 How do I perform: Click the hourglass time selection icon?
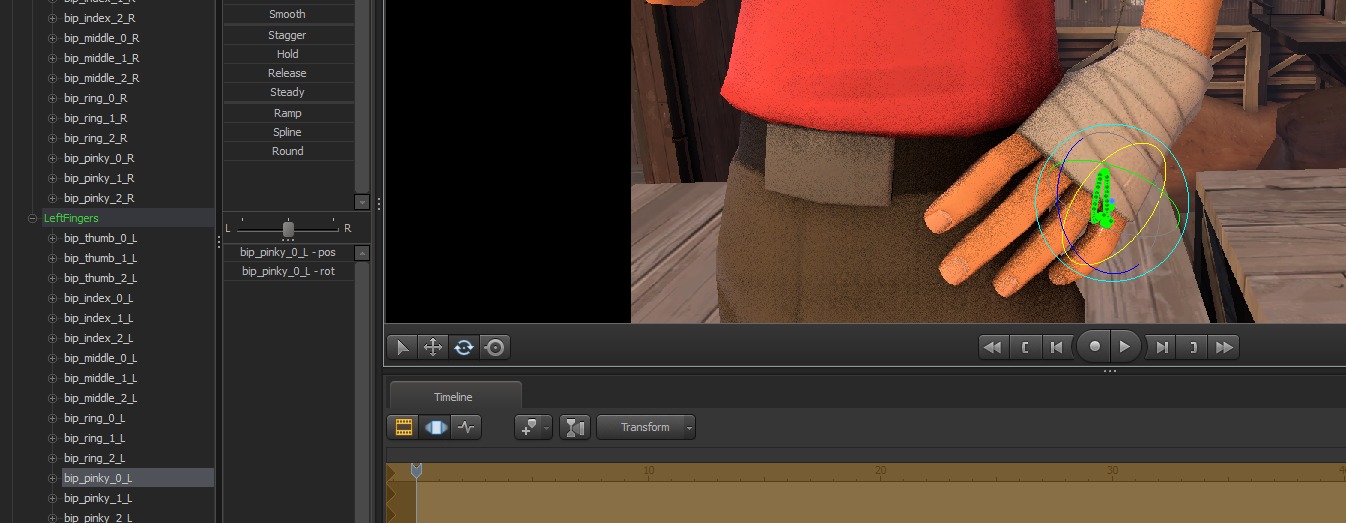point(574,427)
